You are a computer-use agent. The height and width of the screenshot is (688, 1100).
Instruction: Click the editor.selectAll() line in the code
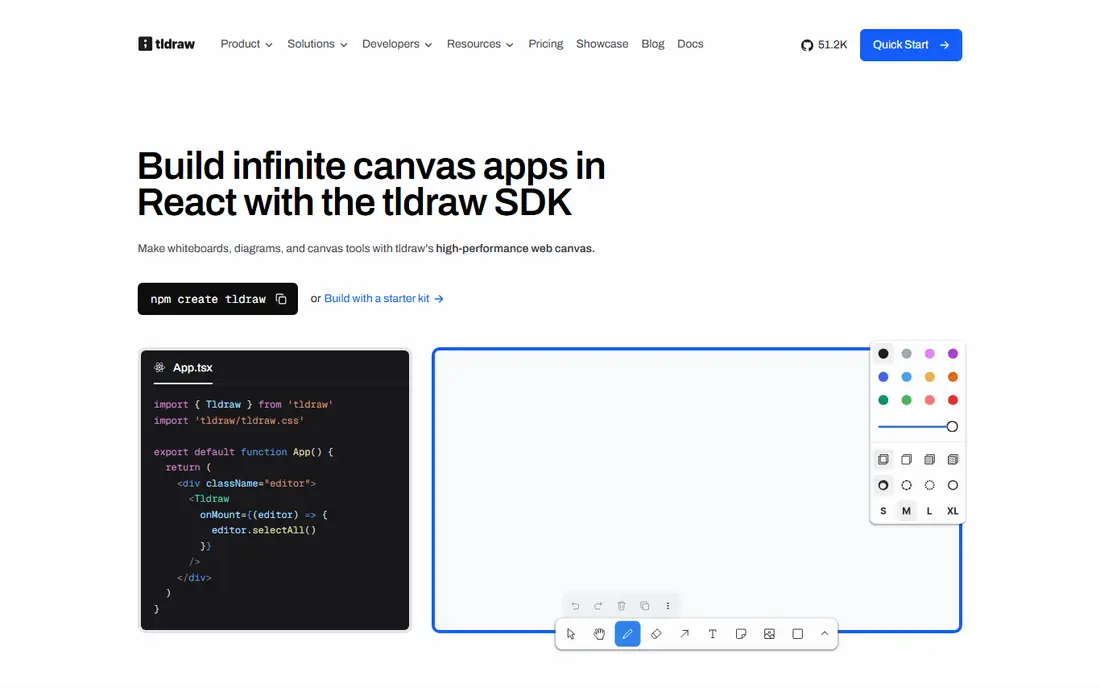tap(264, 530)
